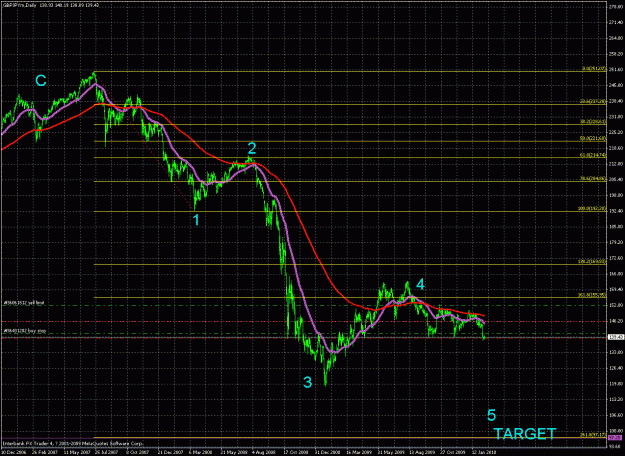Click the 198.80 price axis value
625x456 pixels.
click(615, 195)
